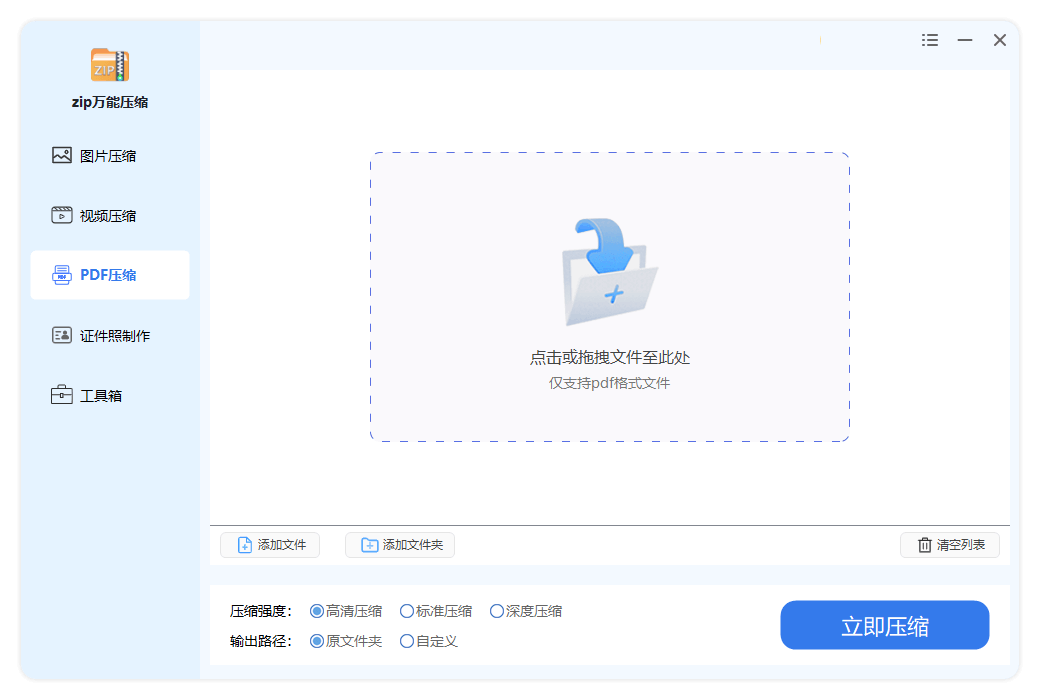Click the 压缩强度 label
This screenshot has height=700, width=1040.
coord(261,611)
